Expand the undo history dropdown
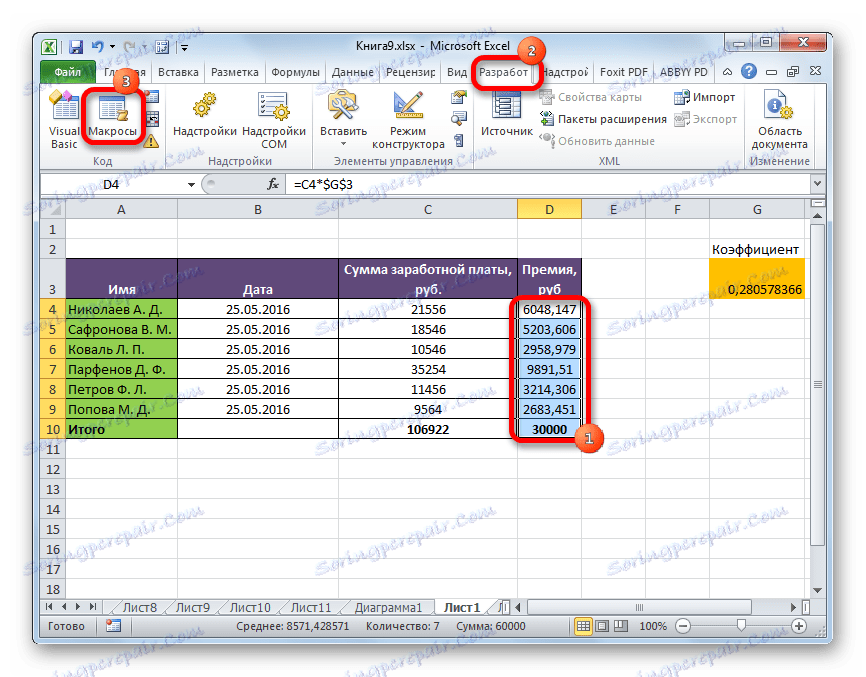Viewport: 866px width, 677px height. [x=112, y=47]
